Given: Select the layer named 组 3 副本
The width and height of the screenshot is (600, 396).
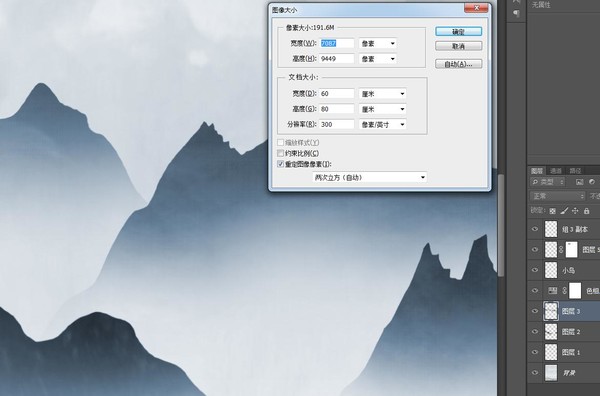Looking at the screenshot, I should point(574,230).
